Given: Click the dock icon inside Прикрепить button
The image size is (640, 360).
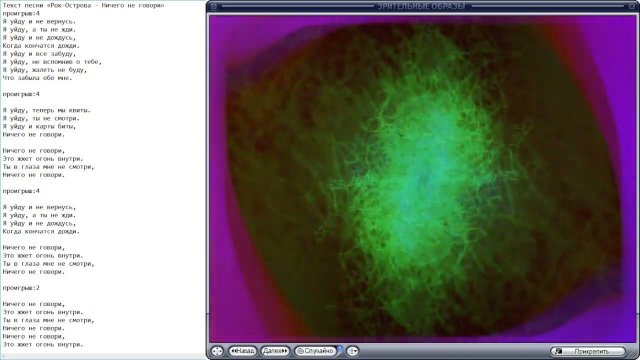Looking at the screenshot, I should 558,351.
